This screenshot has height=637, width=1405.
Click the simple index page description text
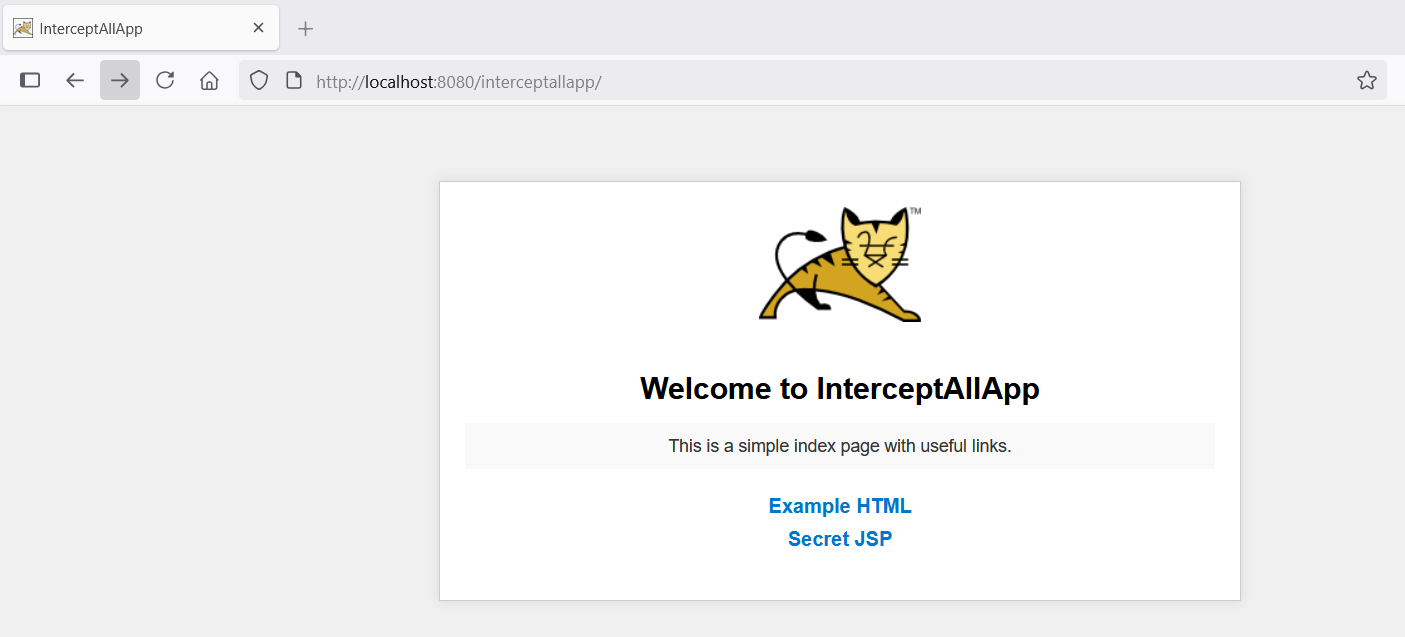click(840, 446)
